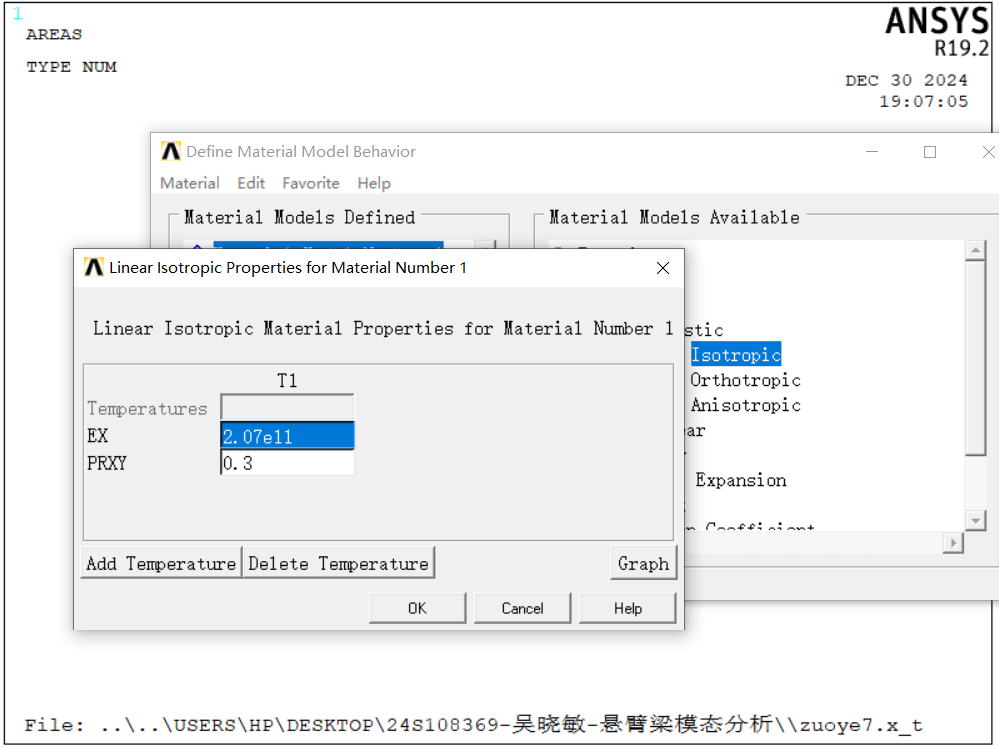Select Orthotropic material model
The image size is (999, 748).
click(x=745, y=380)
